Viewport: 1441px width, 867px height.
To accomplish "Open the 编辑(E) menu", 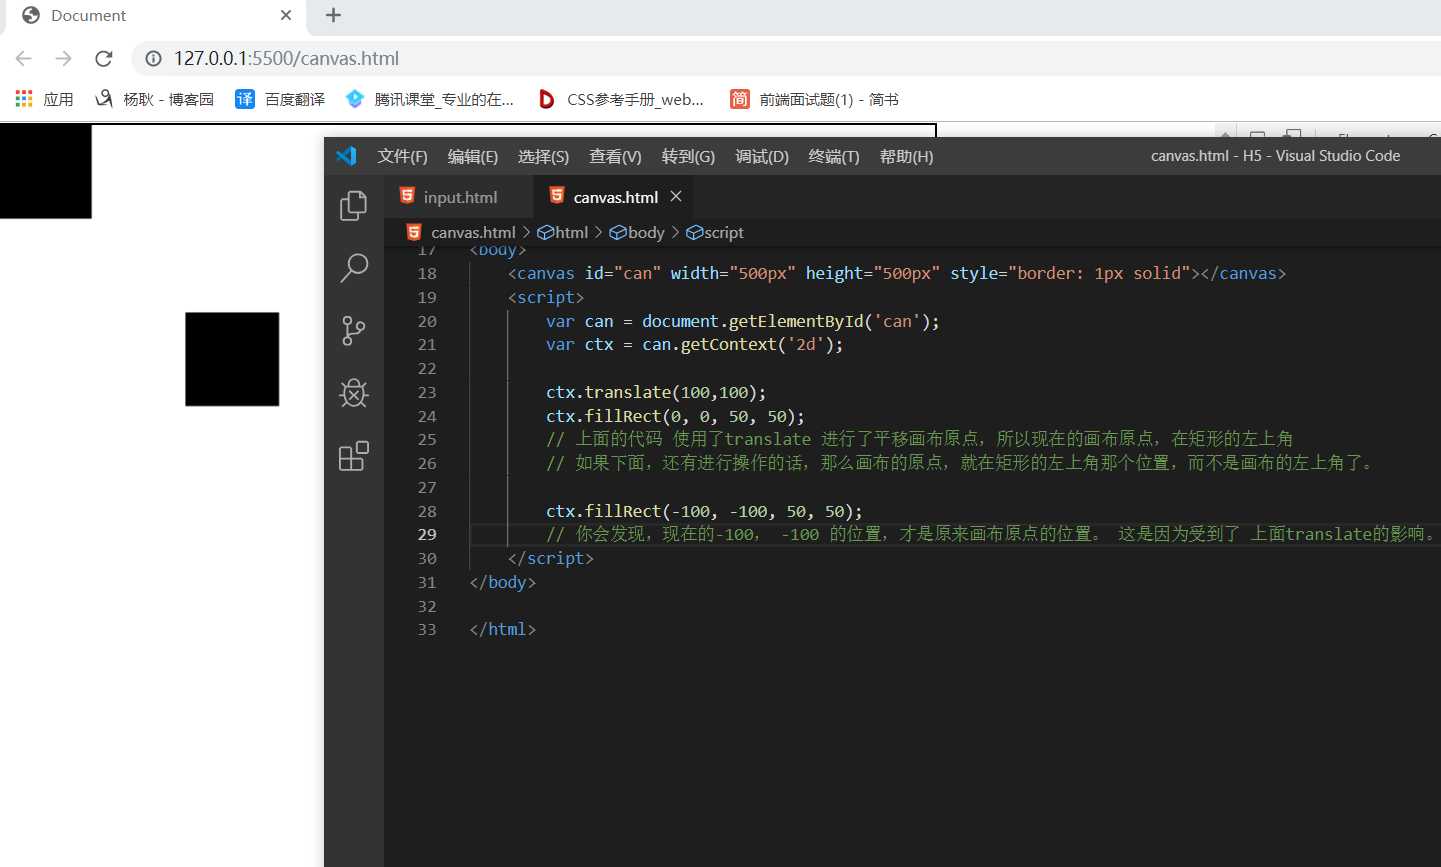I will pos(472,156).
